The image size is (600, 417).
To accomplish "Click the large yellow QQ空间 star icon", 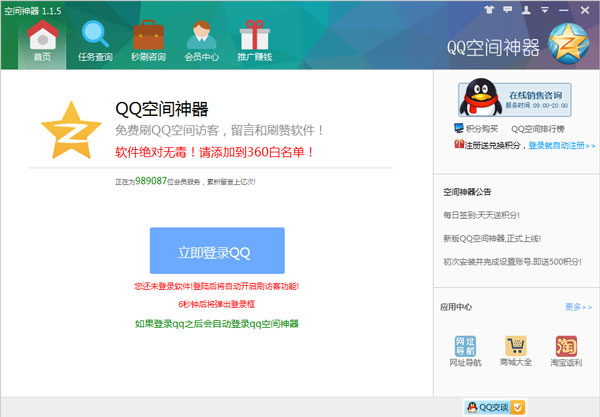I will [x=72, y=130].
